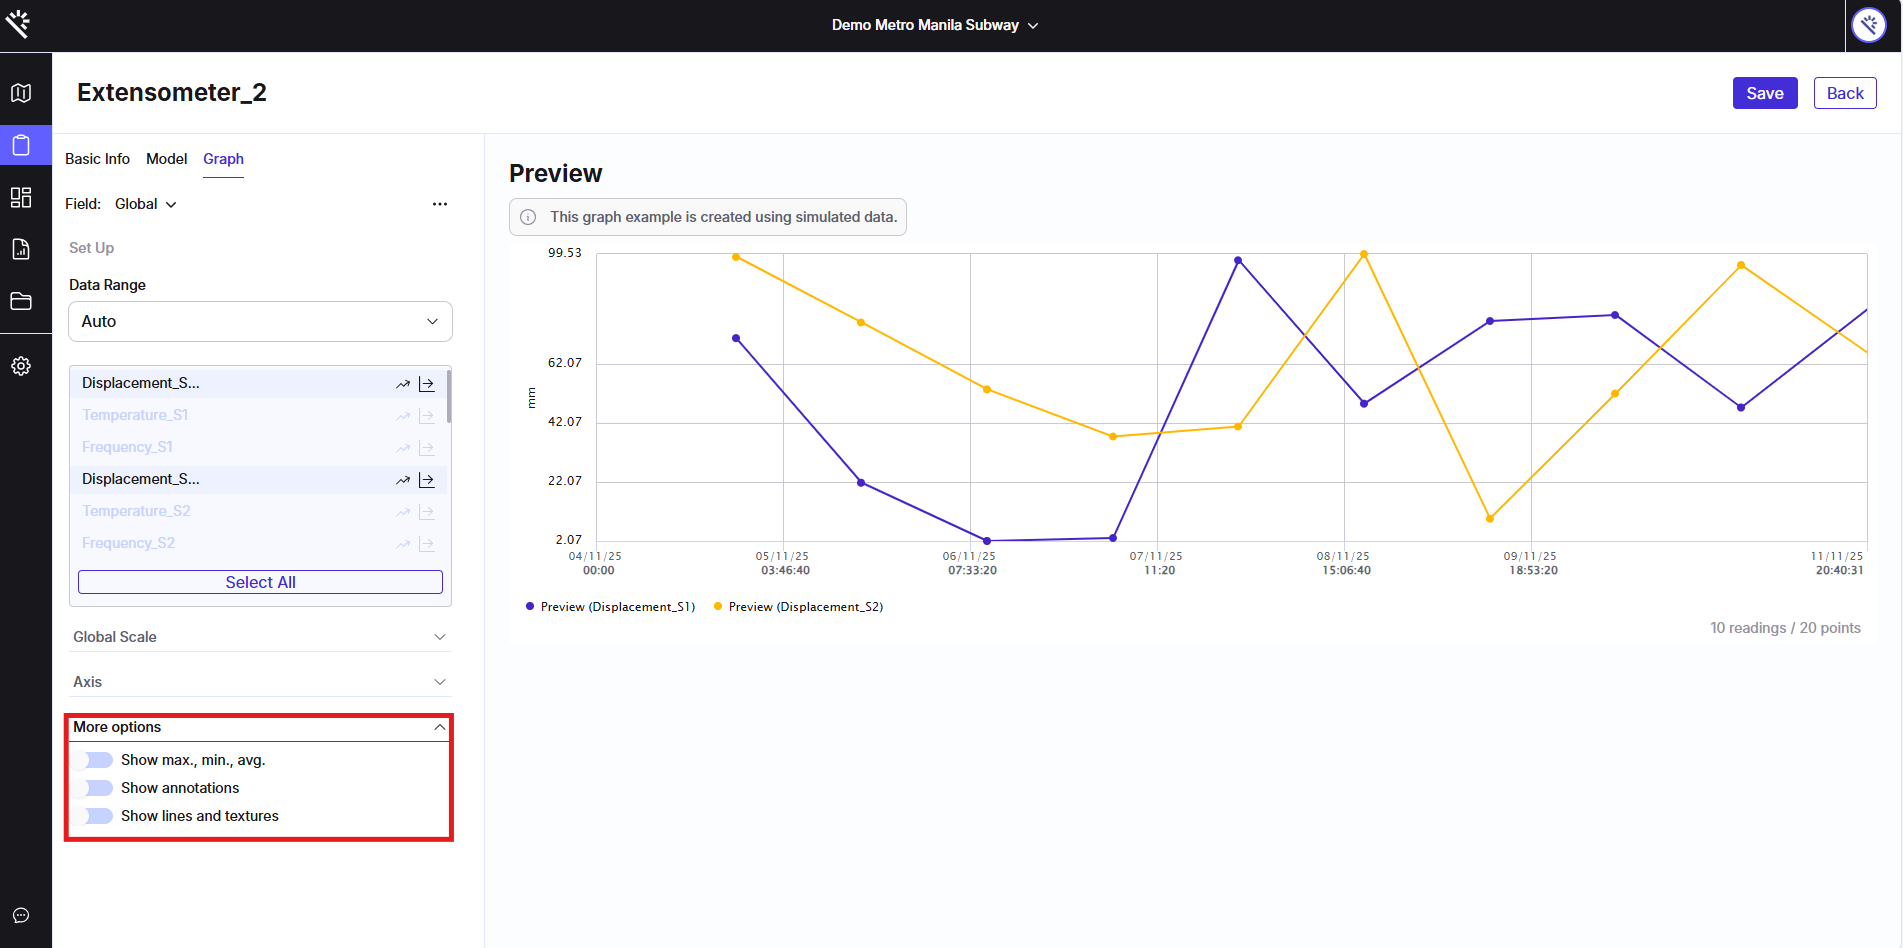Open the folder icon in sidebar

pos(21,301)
